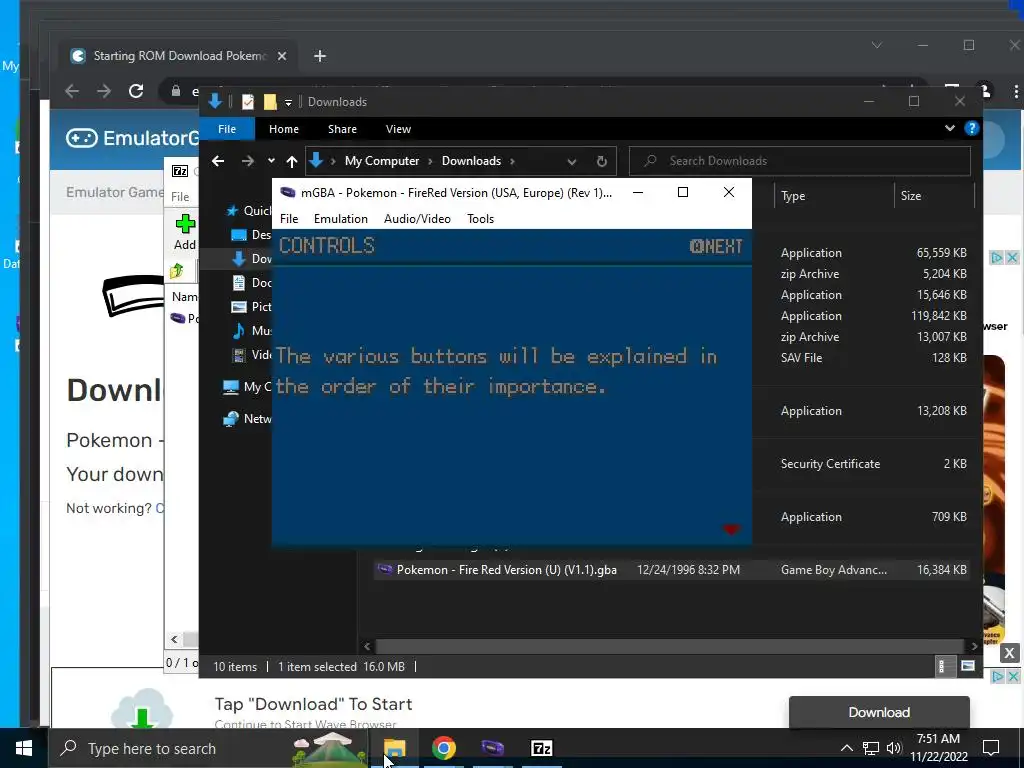Click the 7-Zip up folder icon

177,270
